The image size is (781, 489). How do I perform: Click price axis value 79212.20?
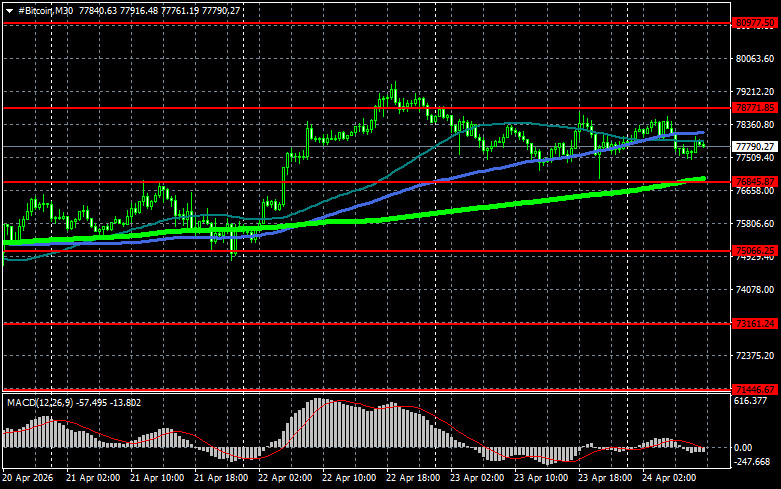(x=755, y=92)
